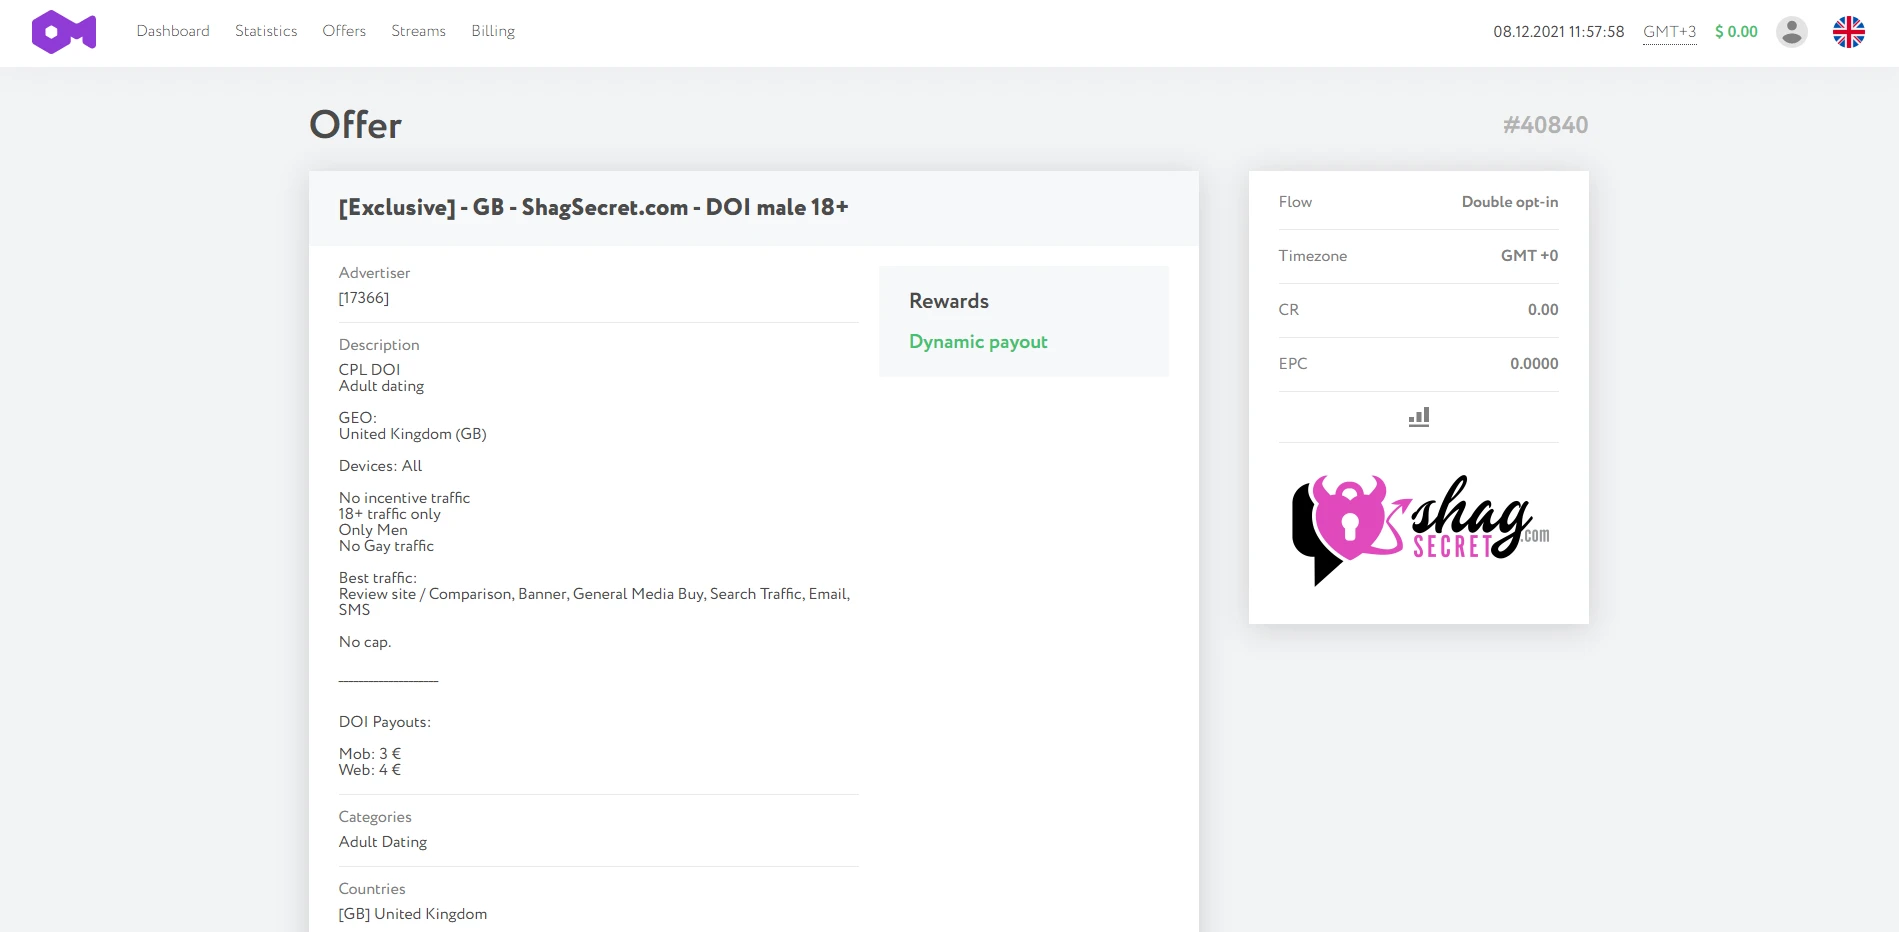Select the offer ID #40840

(1545, 125)
